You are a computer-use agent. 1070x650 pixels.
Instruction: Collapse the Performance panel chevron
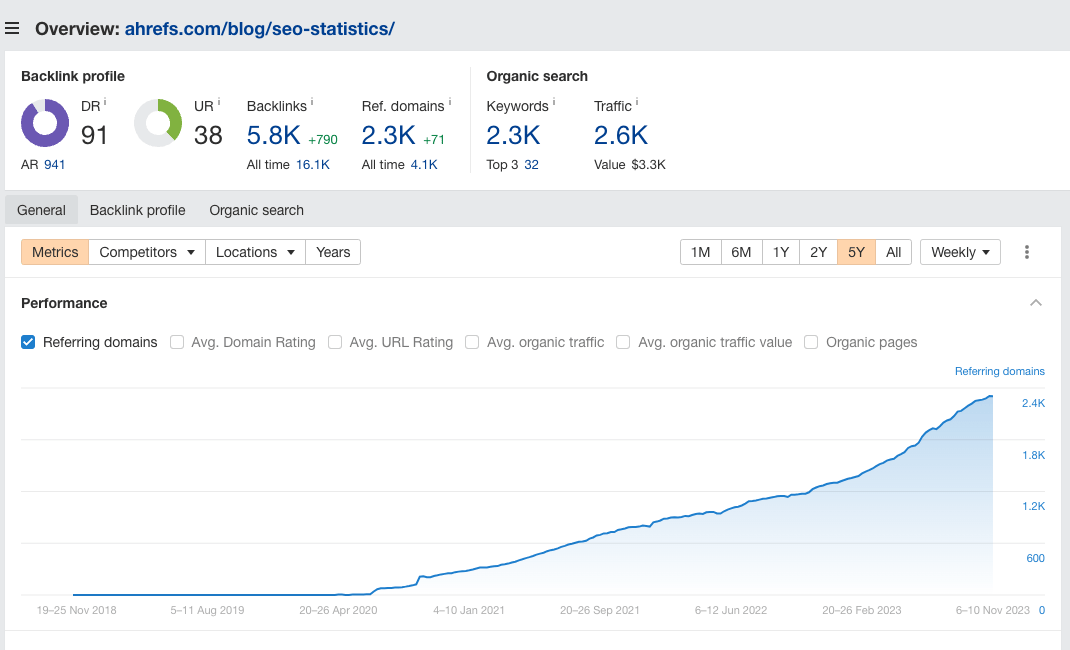pos(1036,302)
